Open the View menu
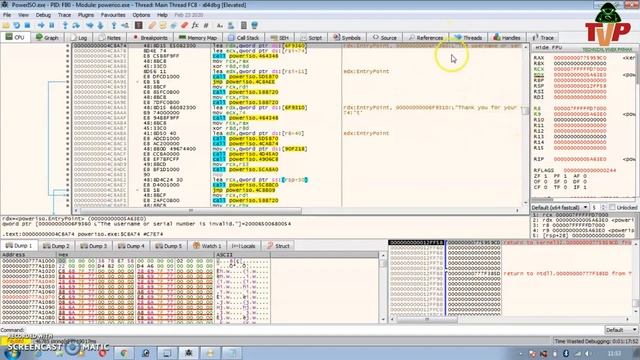The height and width of the screenshot is (360, 640). point(23,15)
